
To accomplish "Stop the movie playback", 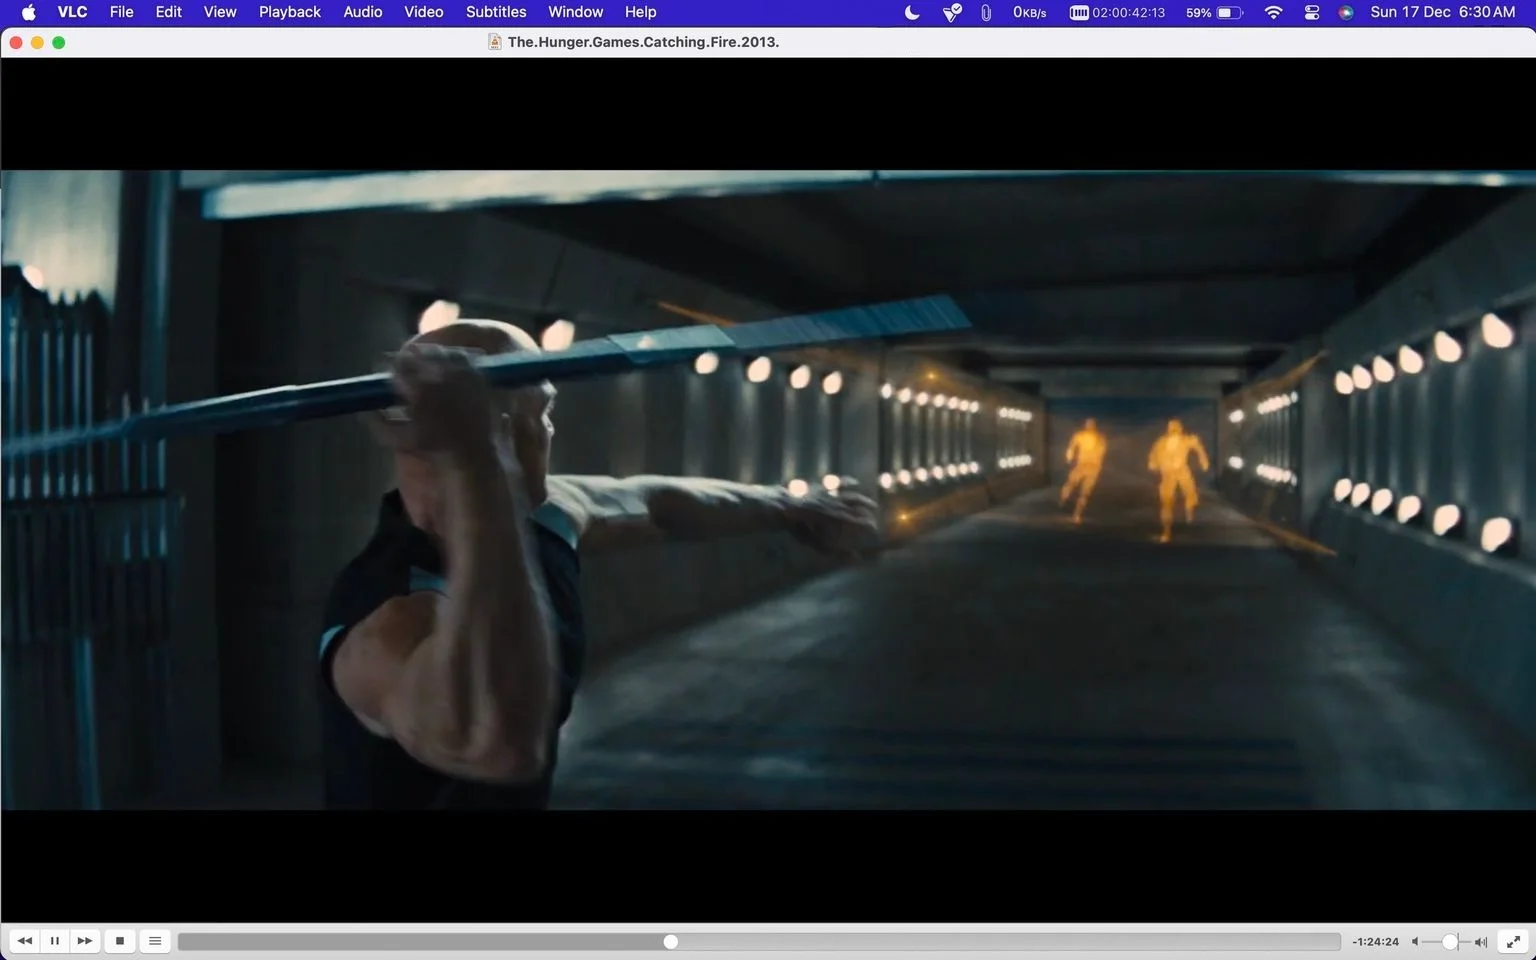I will [120, 941].
